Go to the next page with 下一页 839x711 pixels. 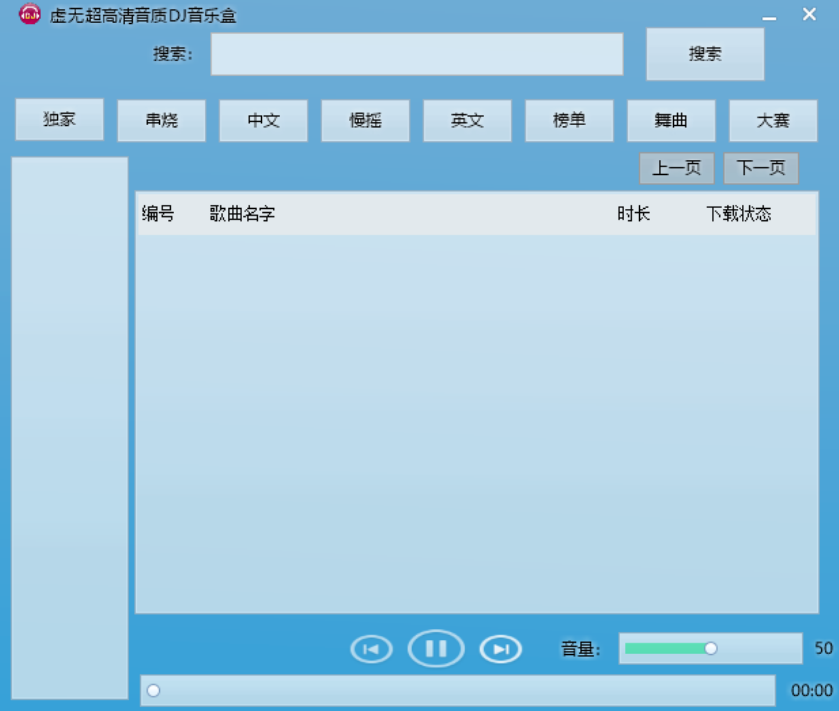click(761, 168)
